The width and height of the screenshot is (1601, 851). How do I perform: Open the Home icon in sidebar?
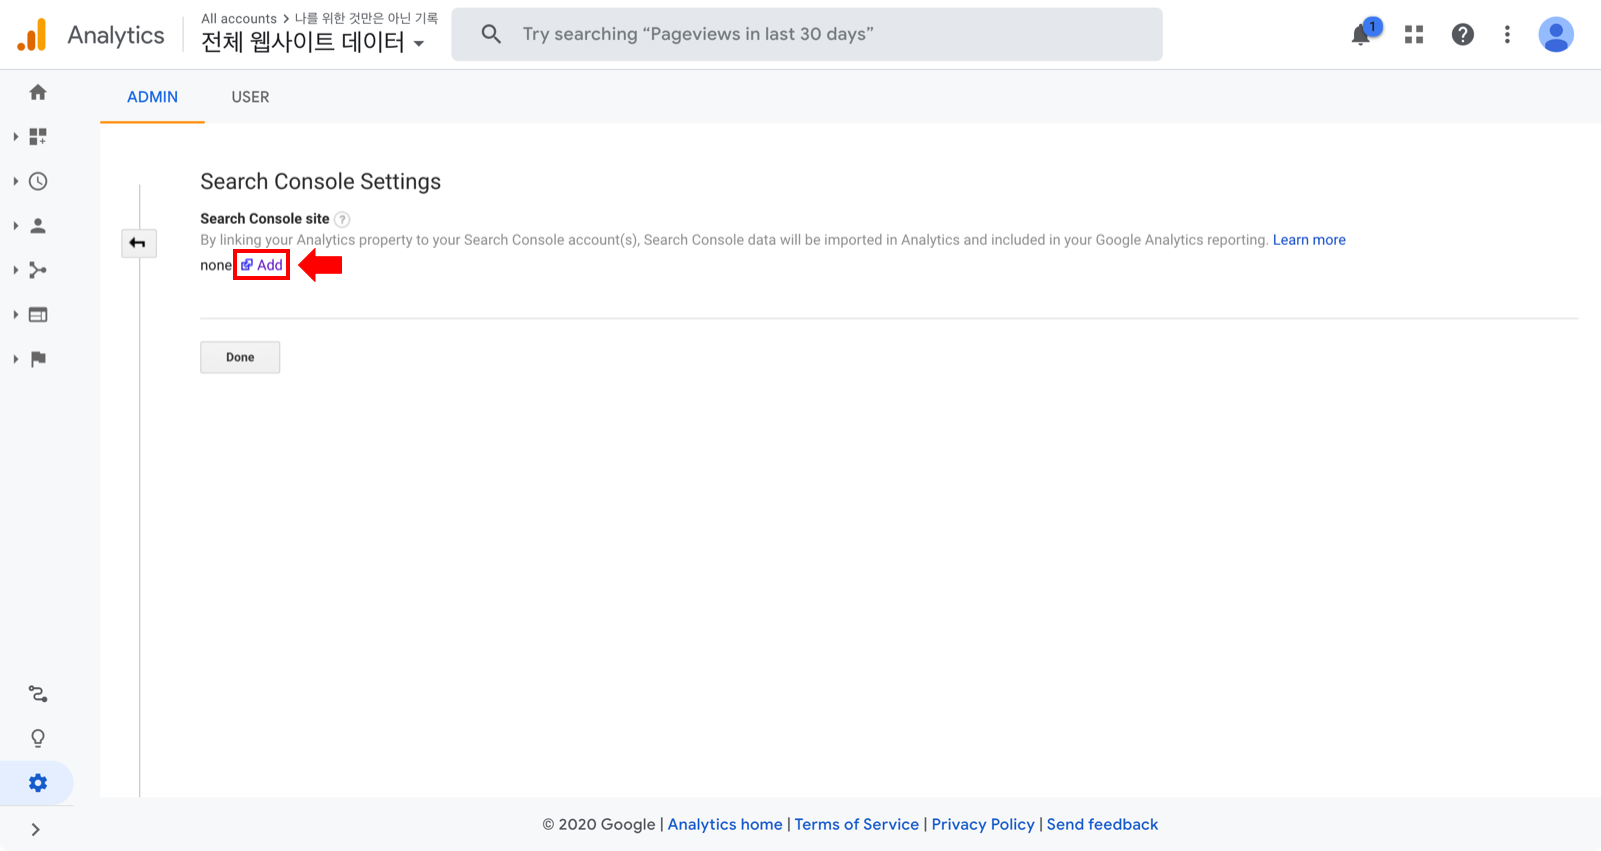38,92
